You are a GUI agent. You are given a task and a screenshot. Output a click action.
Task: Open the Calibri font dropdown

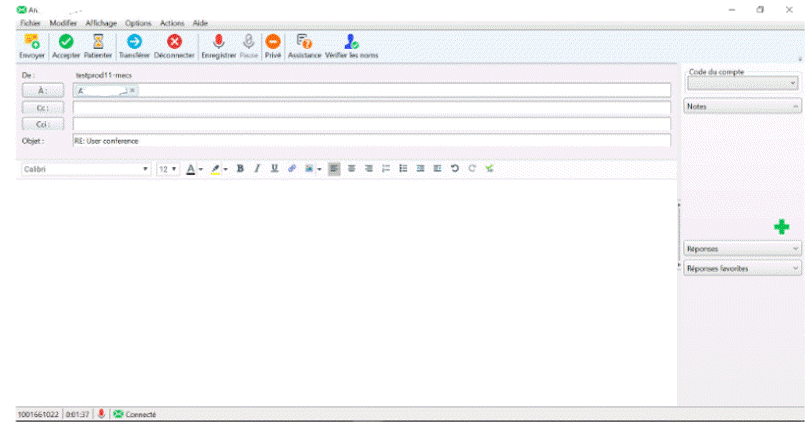[86, 169]
